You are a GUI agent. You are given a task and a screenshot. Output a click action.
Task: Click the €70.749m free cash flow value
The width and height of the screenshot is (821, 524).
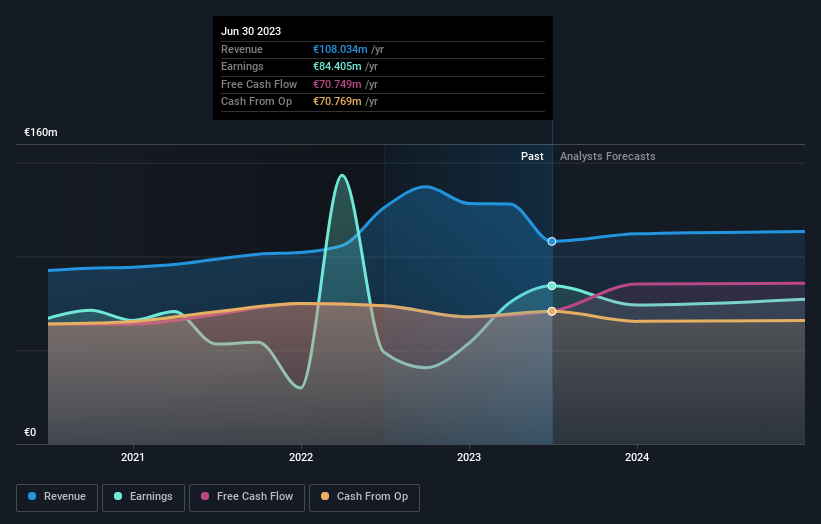(x=337, y=84)
